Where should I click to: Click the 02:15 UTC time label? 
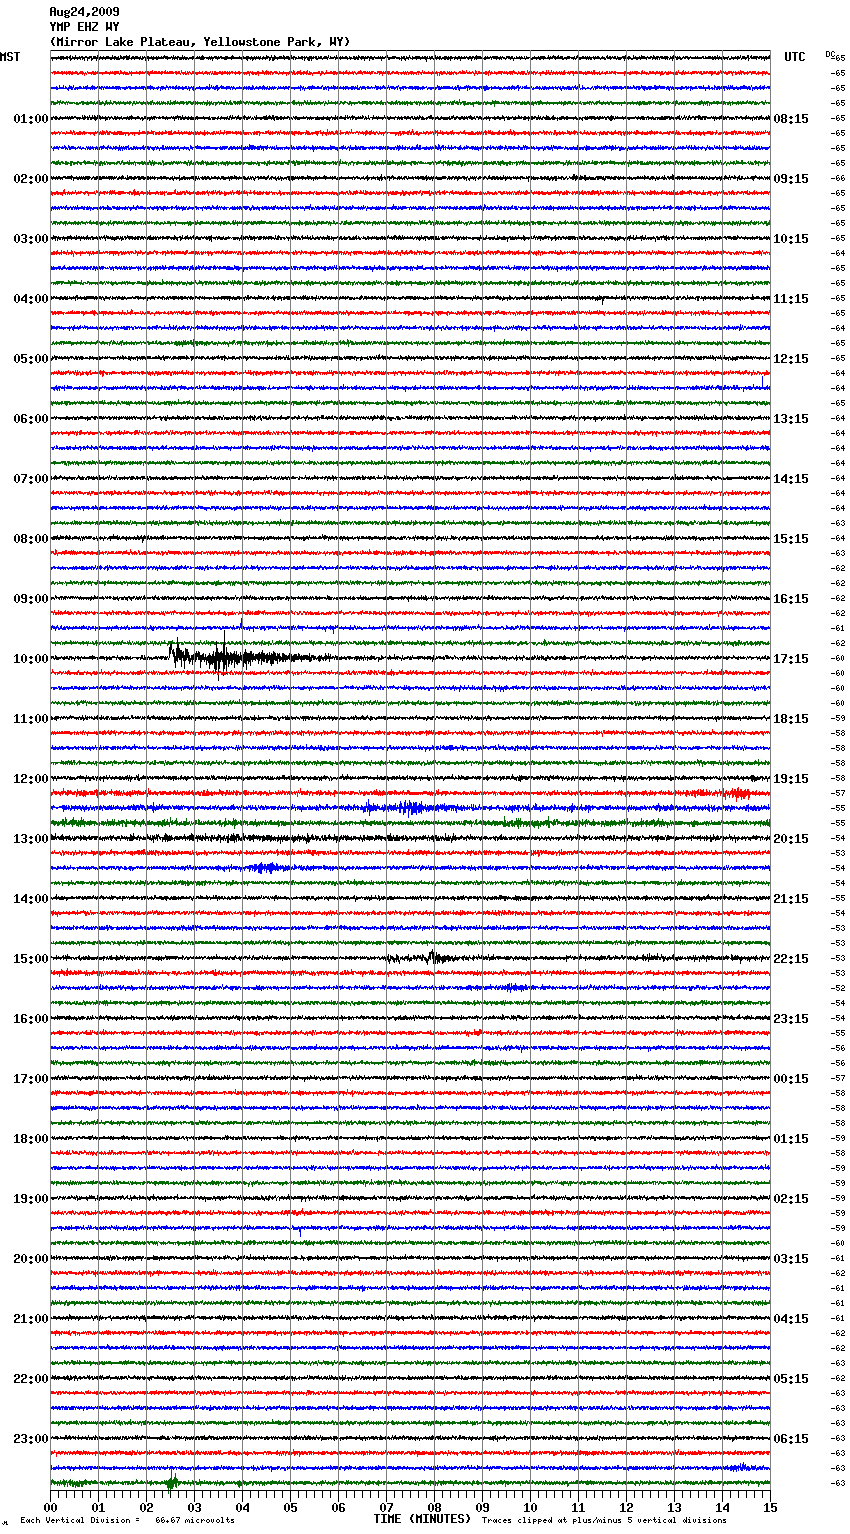[791, 1199]
